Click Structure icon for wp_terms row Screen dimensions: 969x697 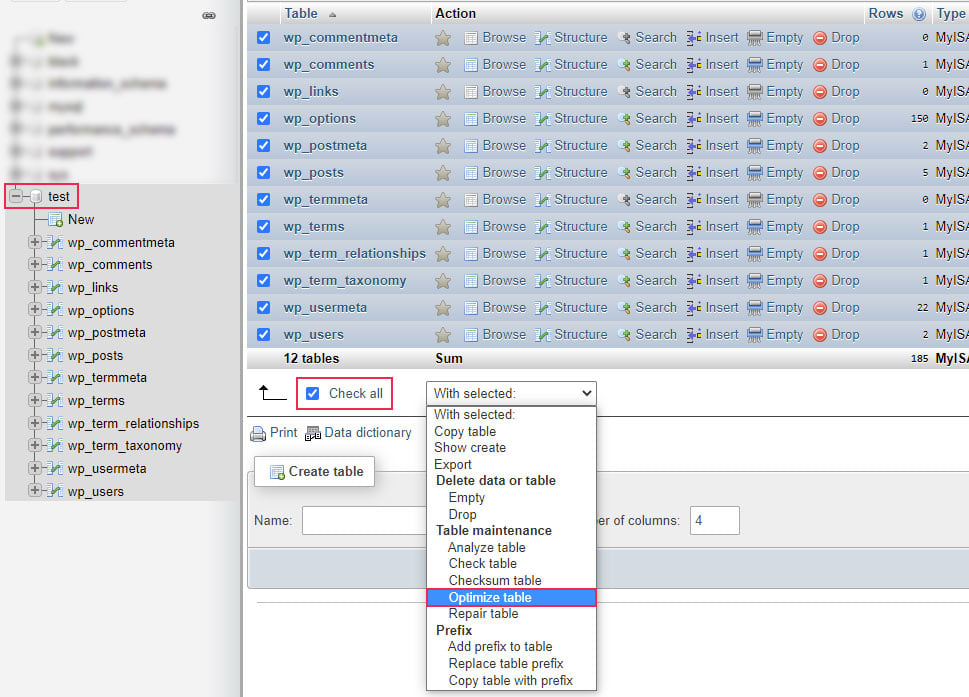[x=543, y=227]
